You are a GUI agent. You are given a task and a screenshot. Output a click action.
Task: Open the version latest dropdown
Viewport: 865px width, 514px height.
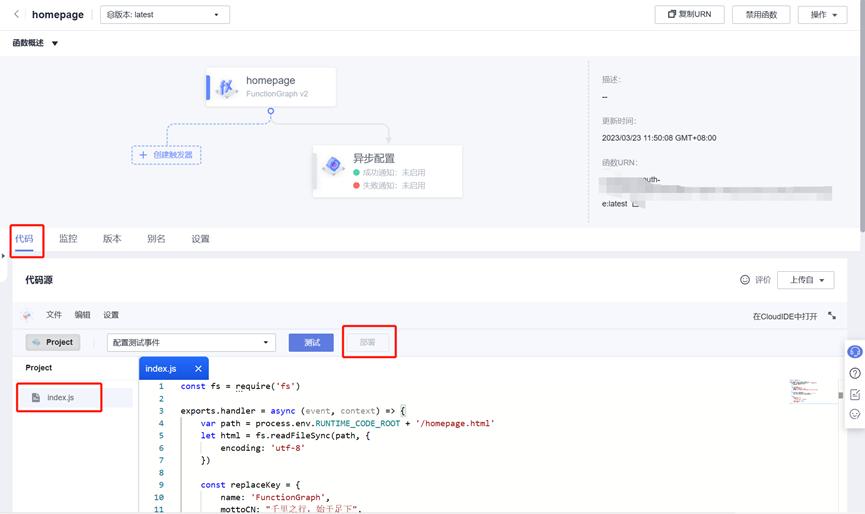(x=165, y=15)
